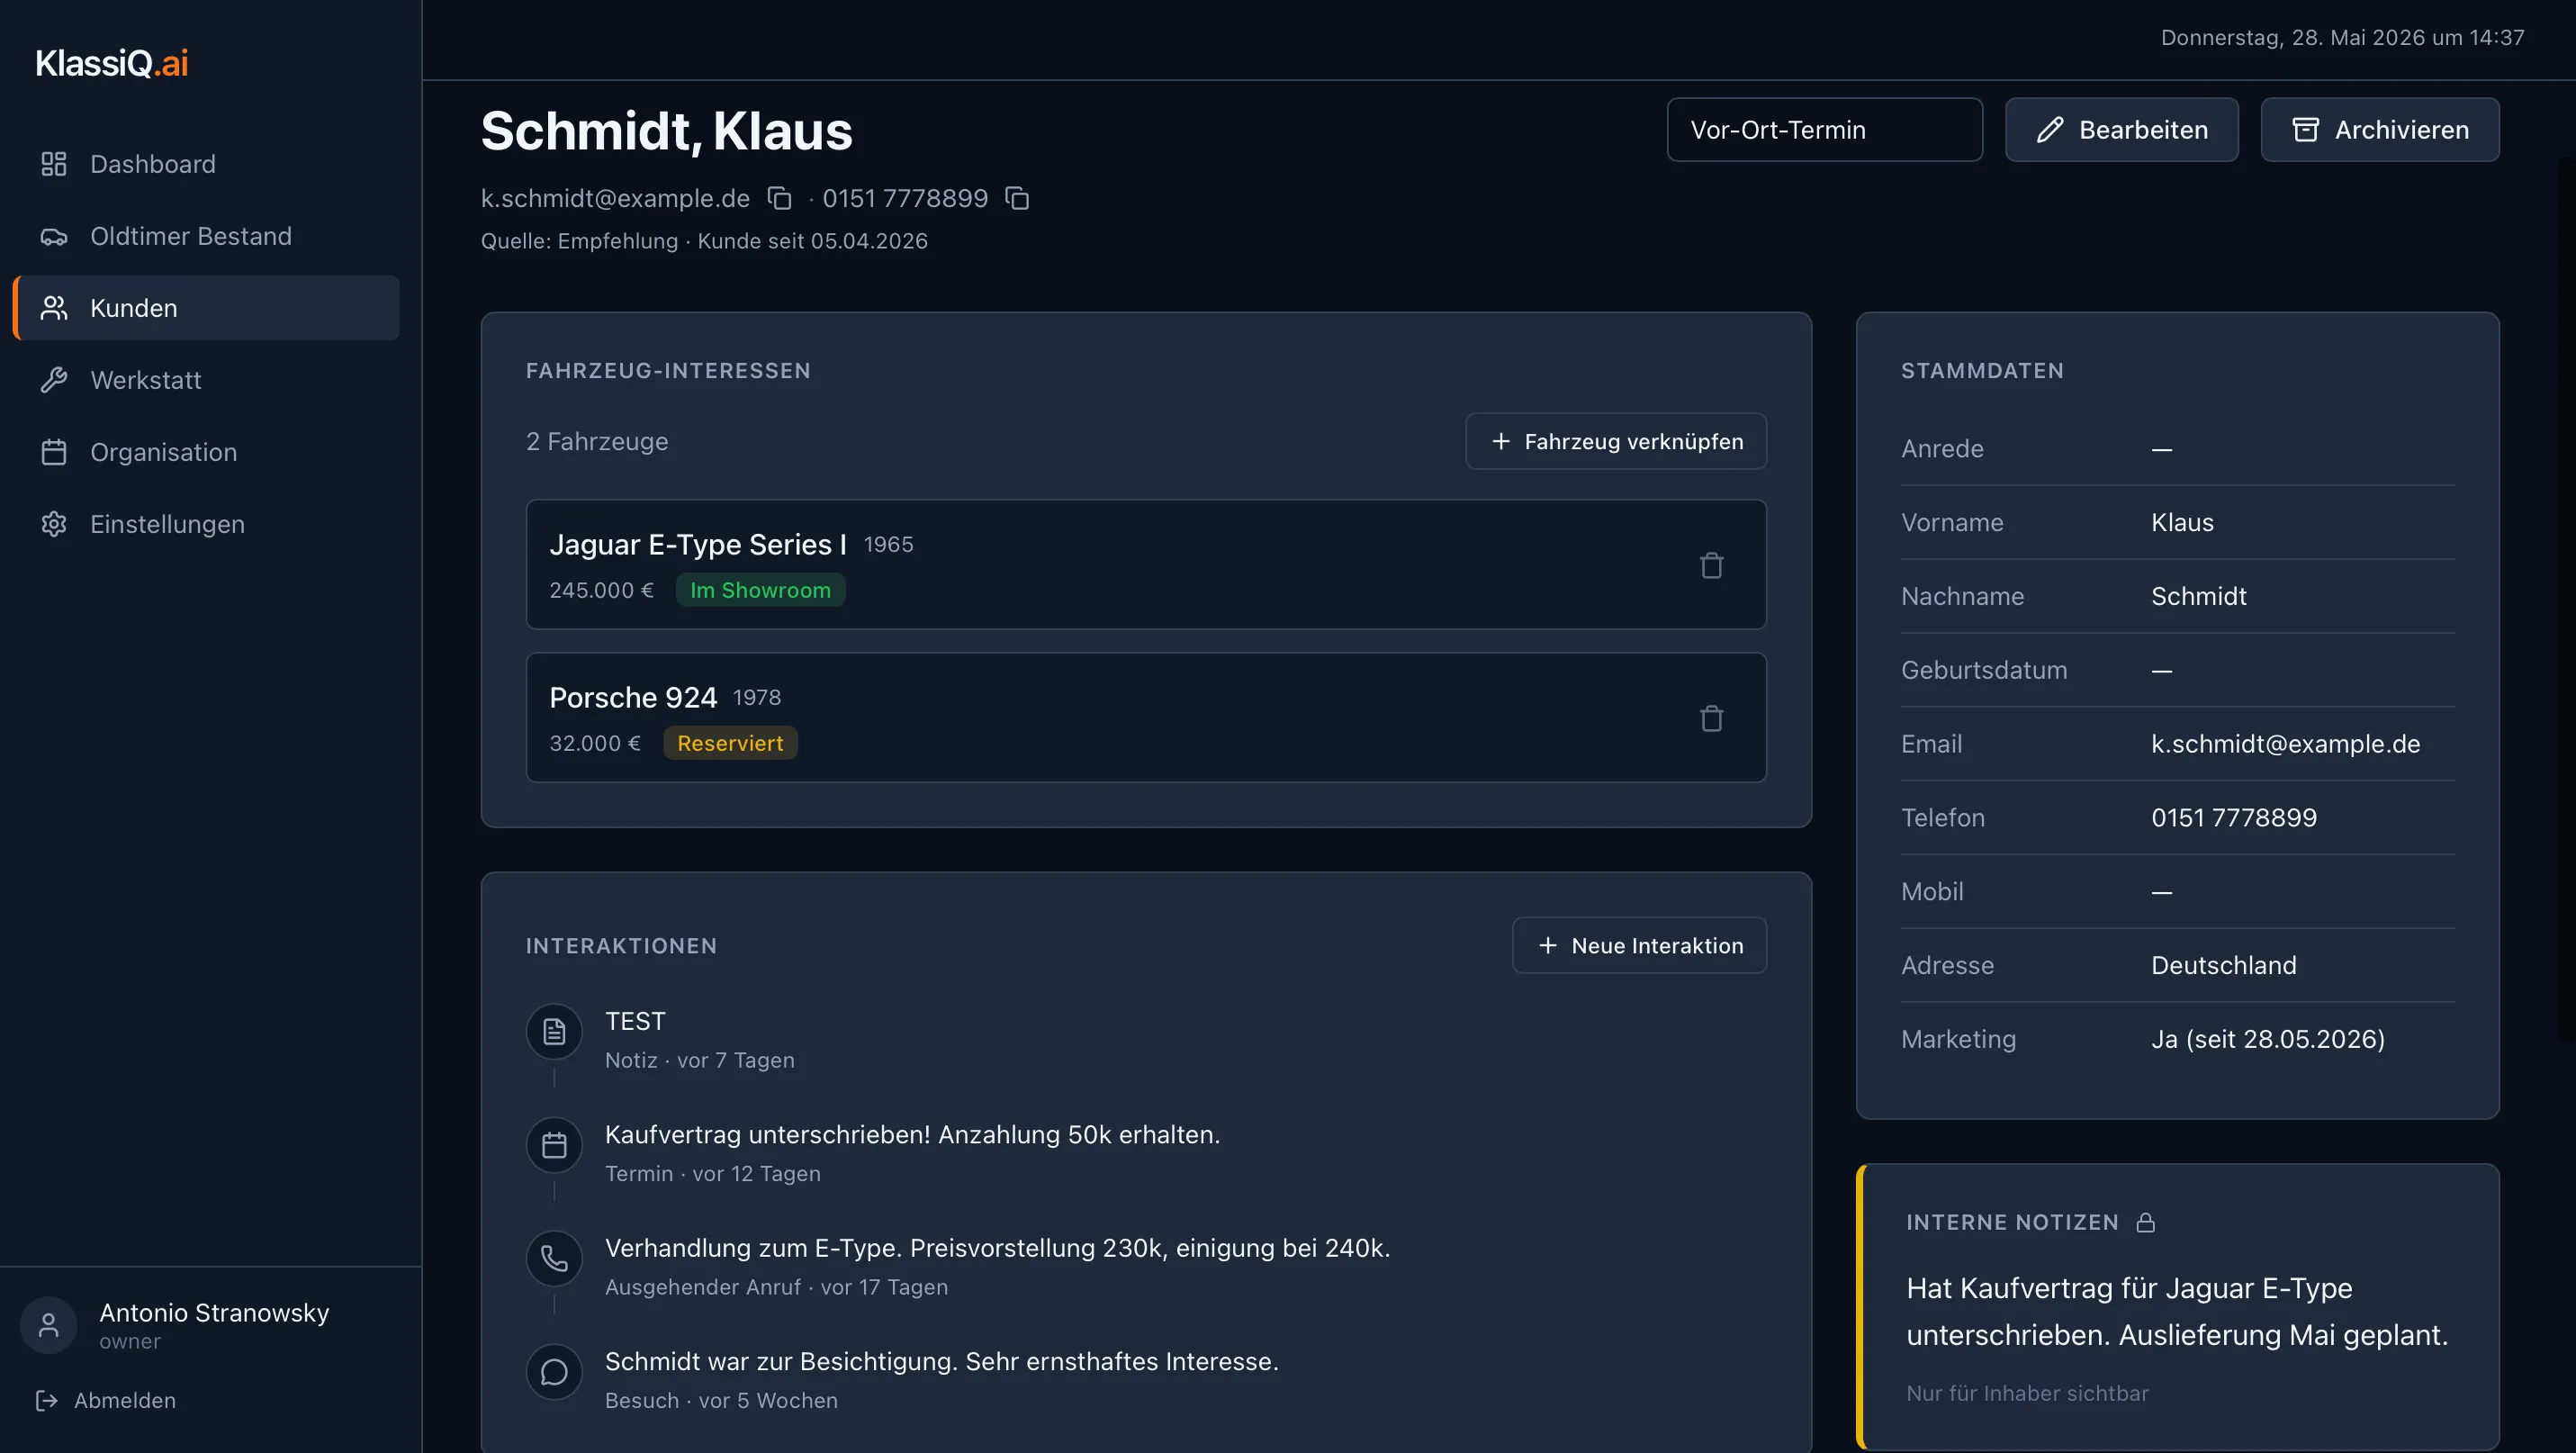Click the Archivieren button
The width and height of the screenshot is (2576, 1453).
tap(2380, 130)
